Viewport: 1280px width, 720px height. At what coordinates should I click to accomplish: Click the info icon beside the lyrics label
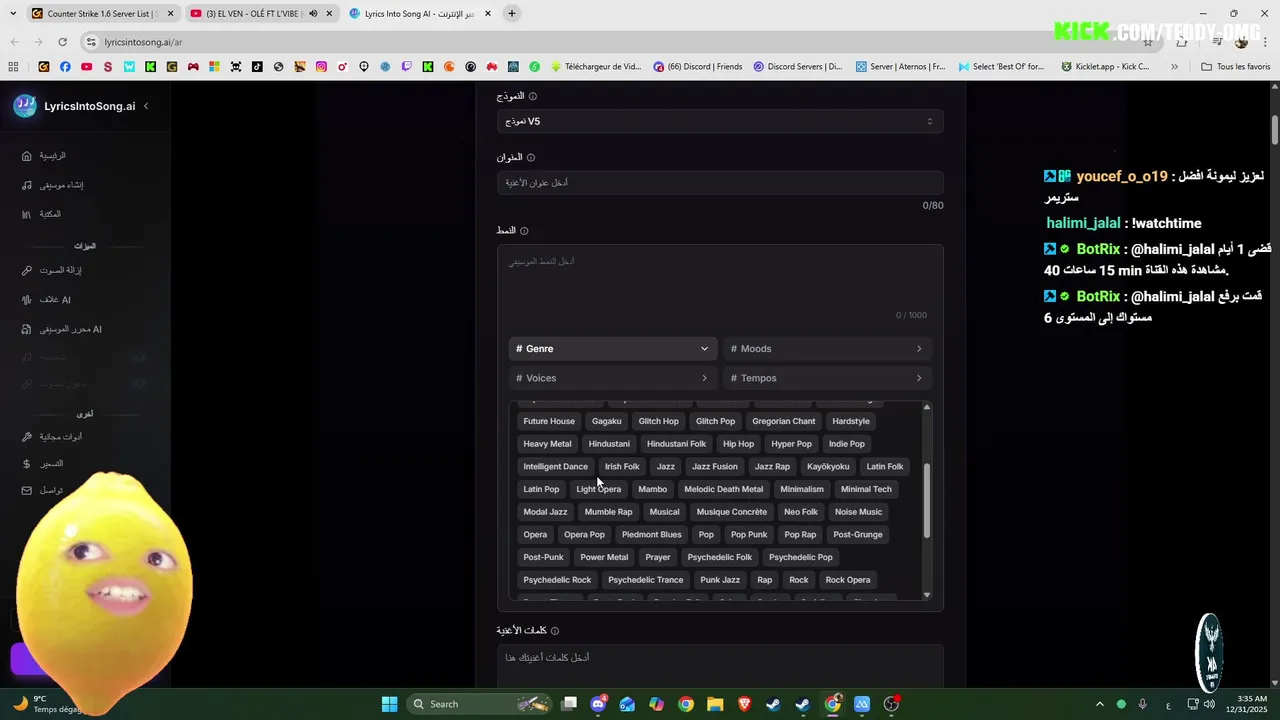(554, 631)
